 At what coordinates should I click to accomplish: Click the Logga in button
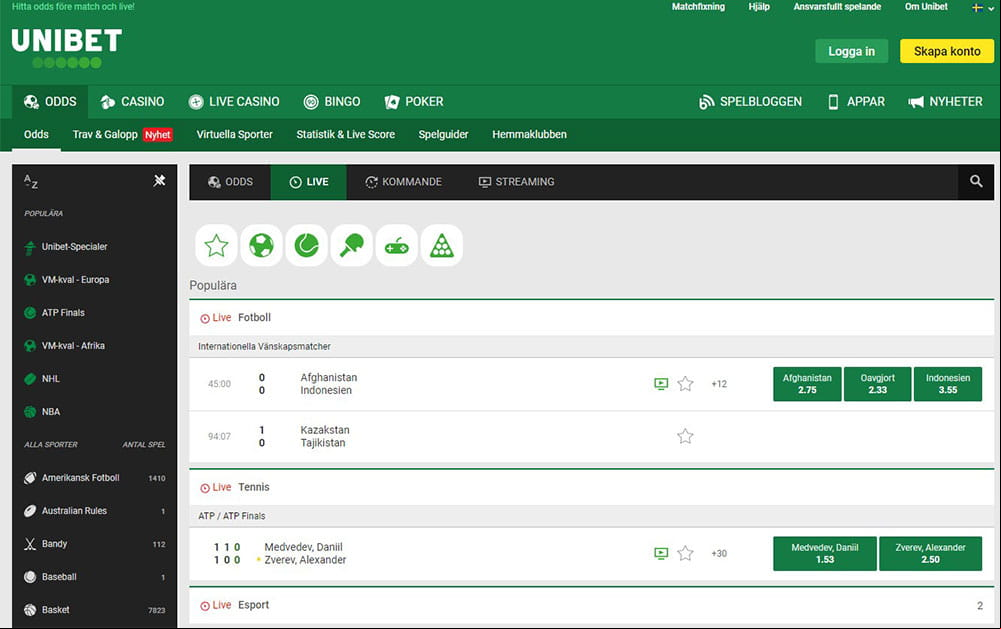pyautogui.click(x=852, y=51)
